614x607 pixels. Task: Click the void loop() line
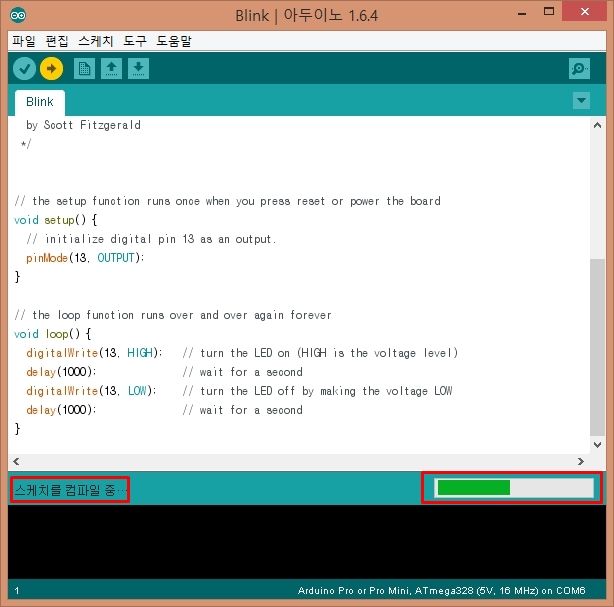52,334
